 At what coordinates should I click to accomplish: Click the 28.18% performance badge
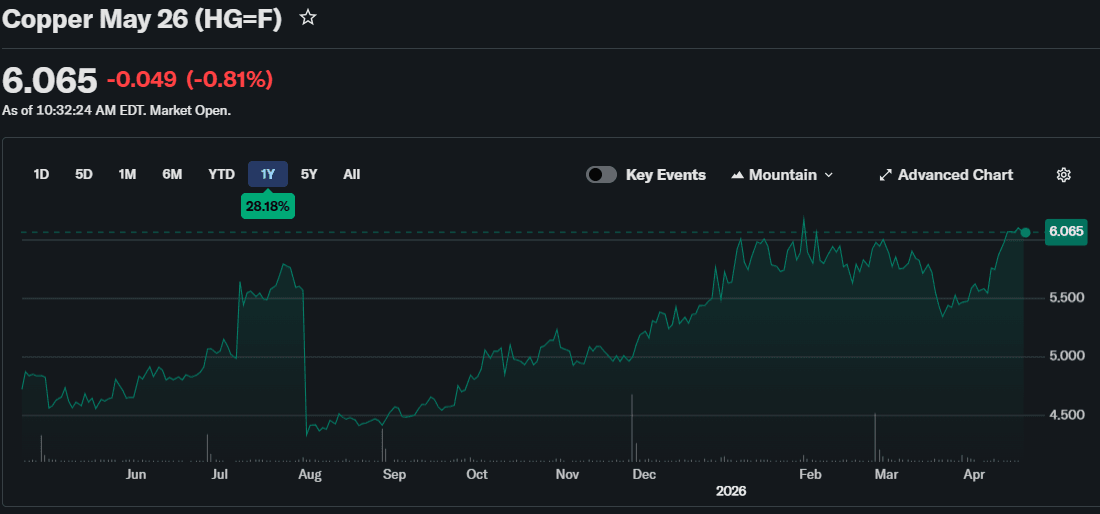coord(267,206)
